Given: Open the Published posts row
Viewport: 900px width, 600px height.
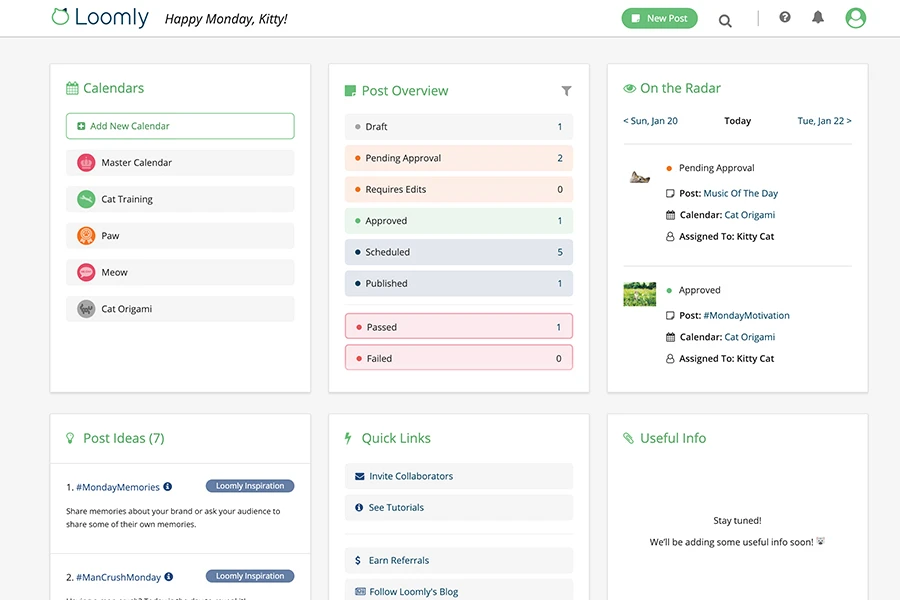Looking at the screenshot, I should tap(459, 284).
